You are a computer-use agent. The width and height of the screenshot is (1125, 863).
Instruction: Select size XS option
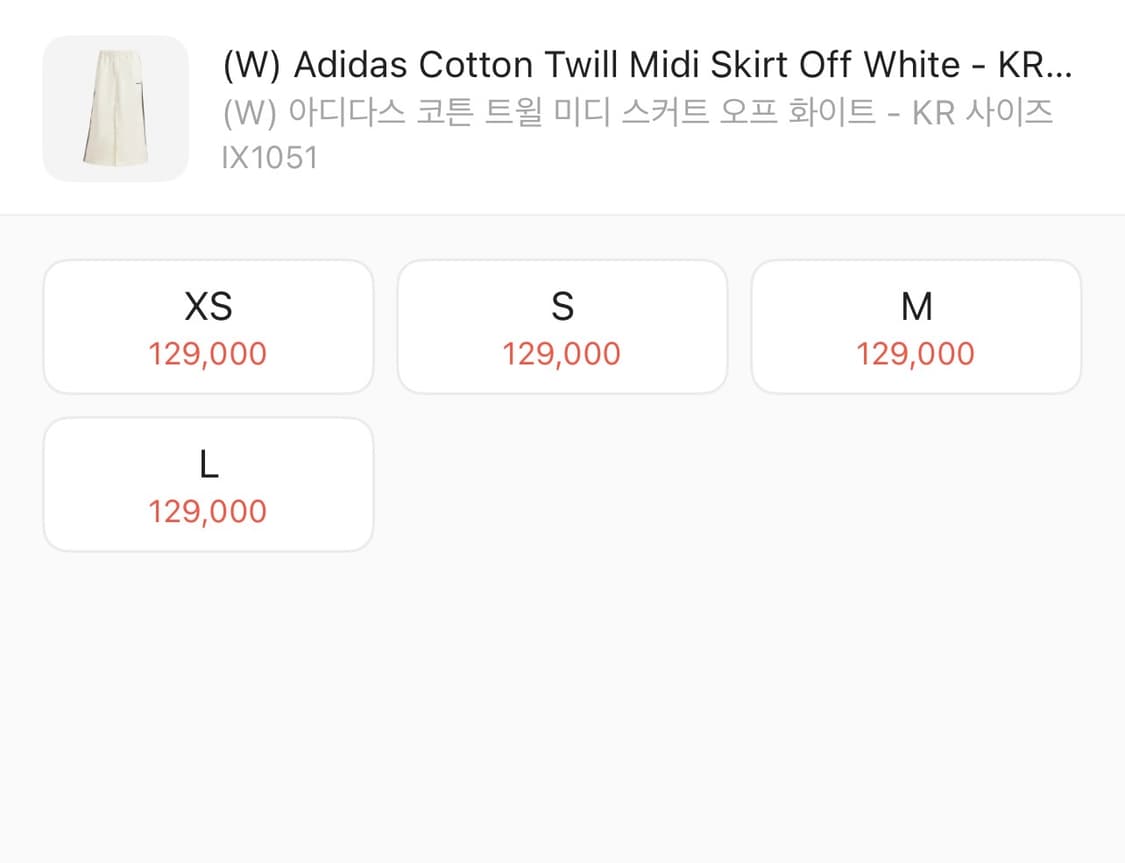pos(209,327)
